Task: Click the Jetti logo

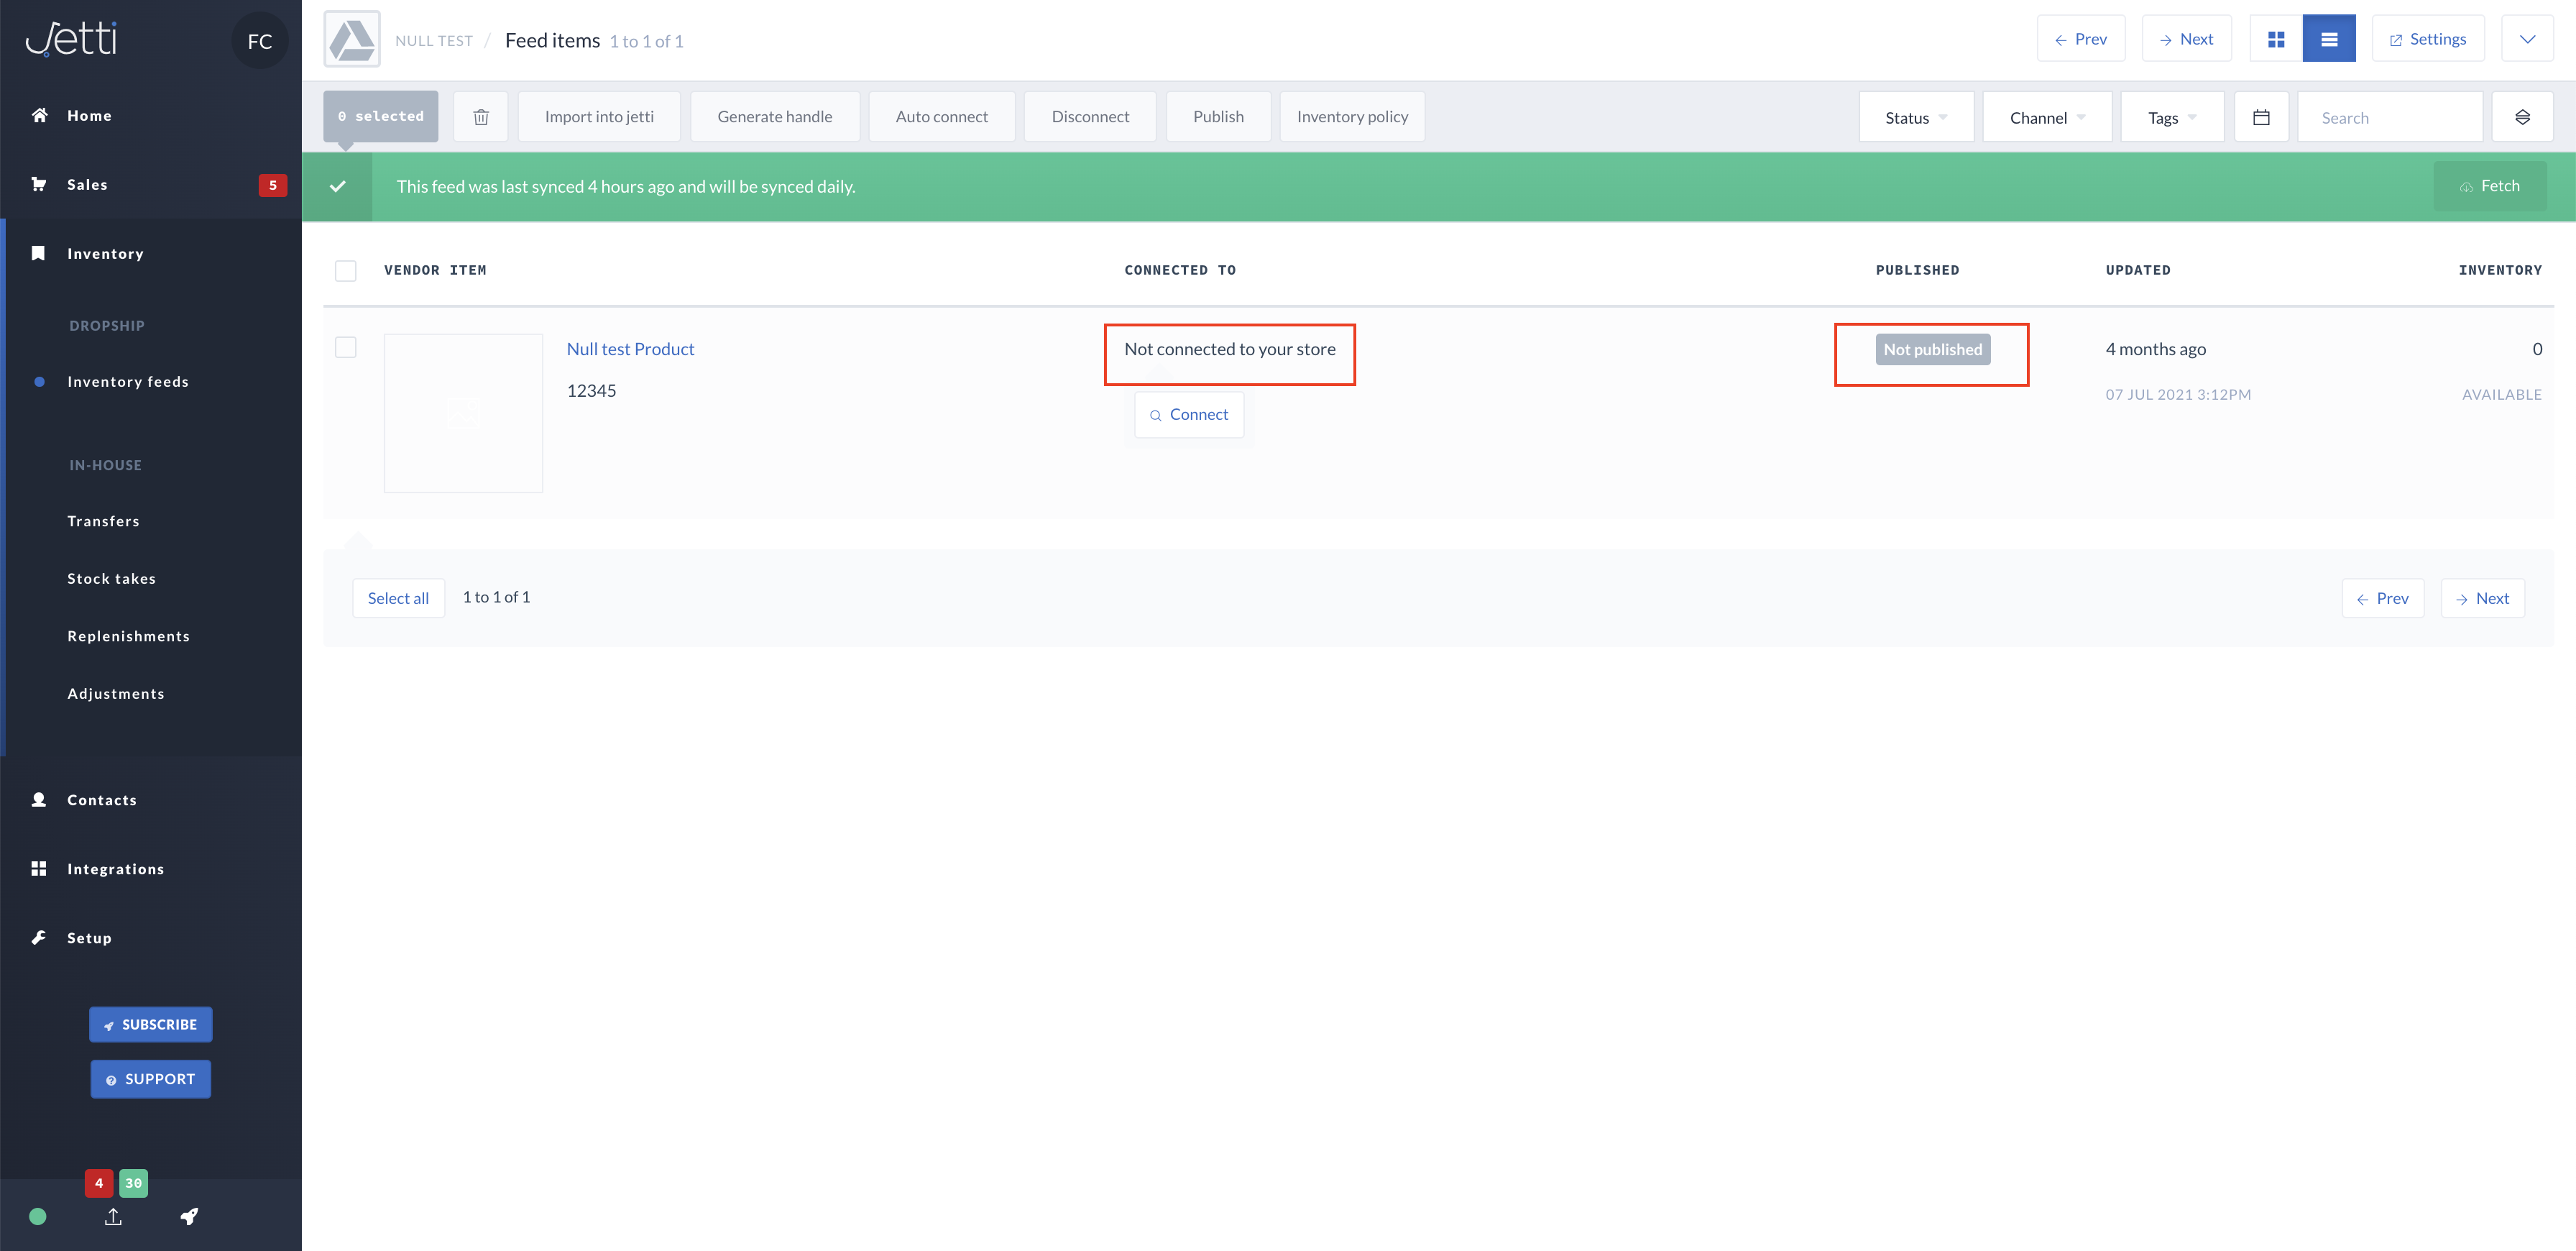Action: 71,39
